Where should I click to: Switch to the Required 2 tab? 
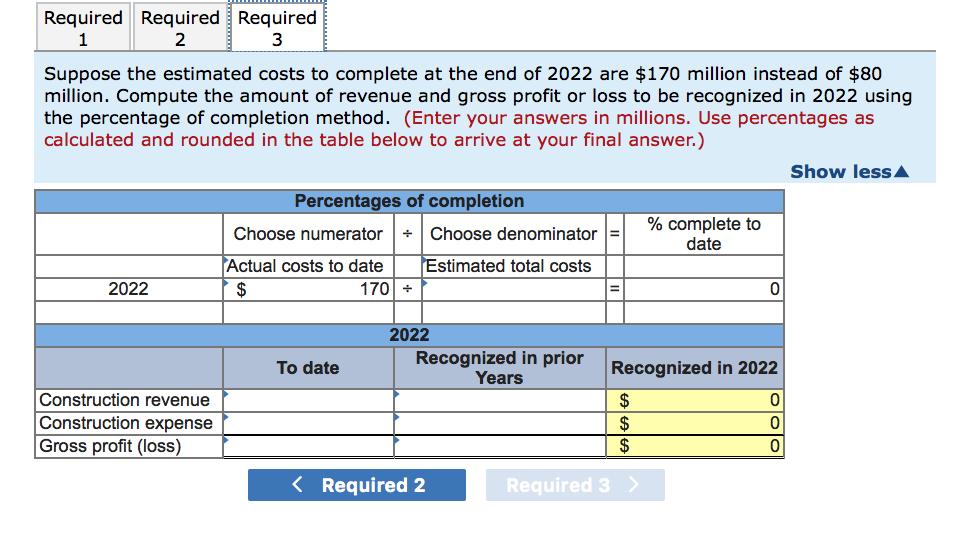coord(180,27)
